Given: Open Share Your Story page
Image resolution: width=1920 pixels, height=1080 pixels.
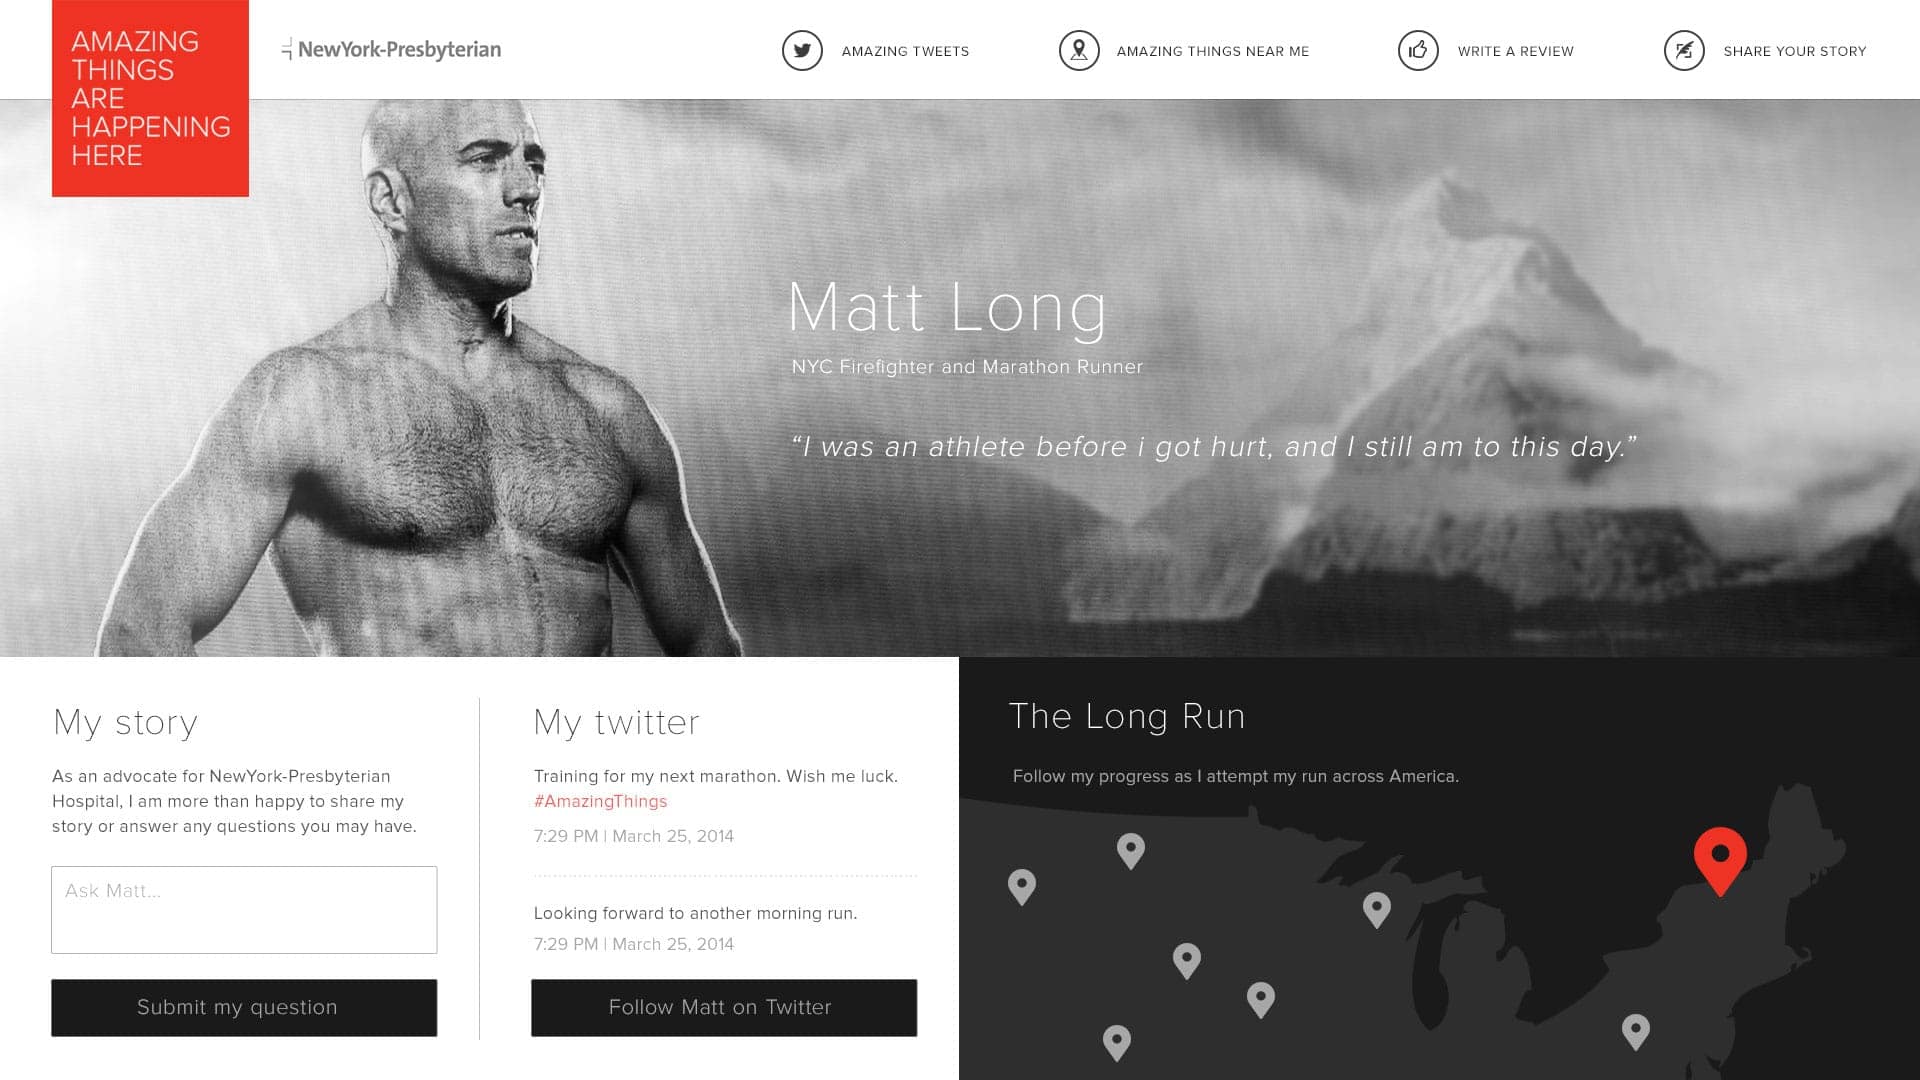Looking at the screenshot, I should coord(1794,51).
